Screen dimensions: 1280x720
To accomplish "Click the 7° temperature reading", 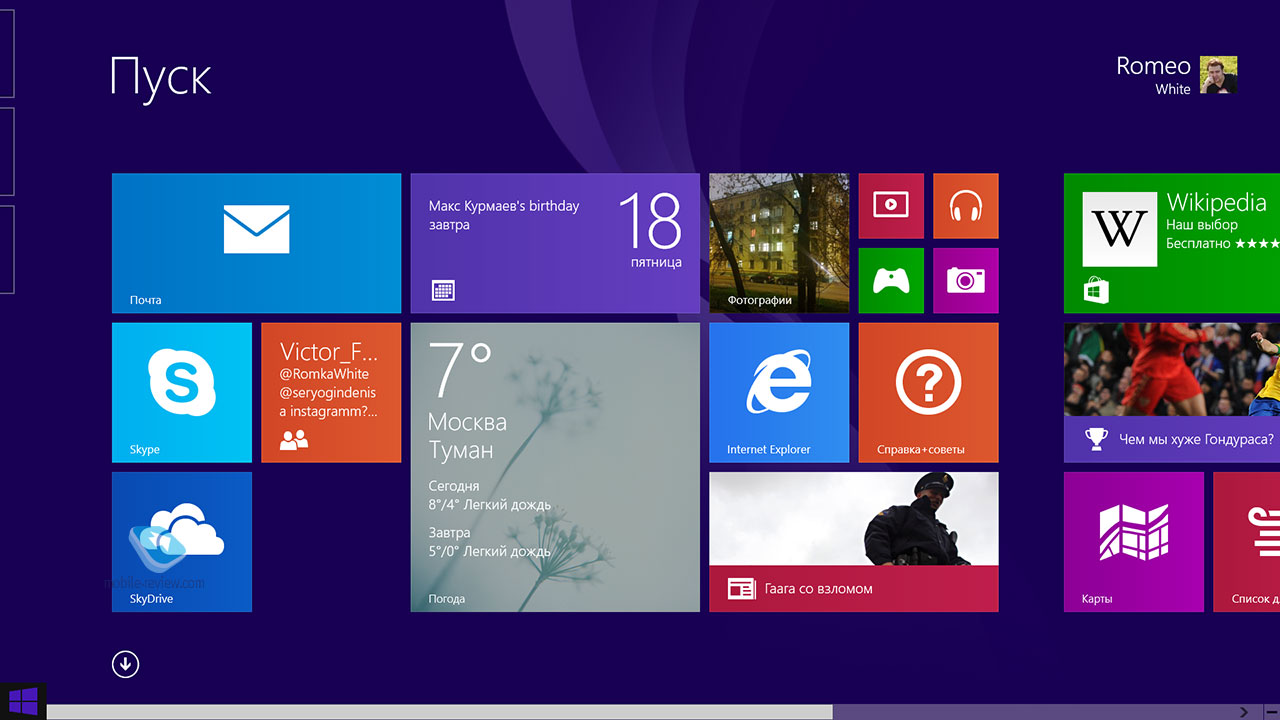I will tap(460, 370).
